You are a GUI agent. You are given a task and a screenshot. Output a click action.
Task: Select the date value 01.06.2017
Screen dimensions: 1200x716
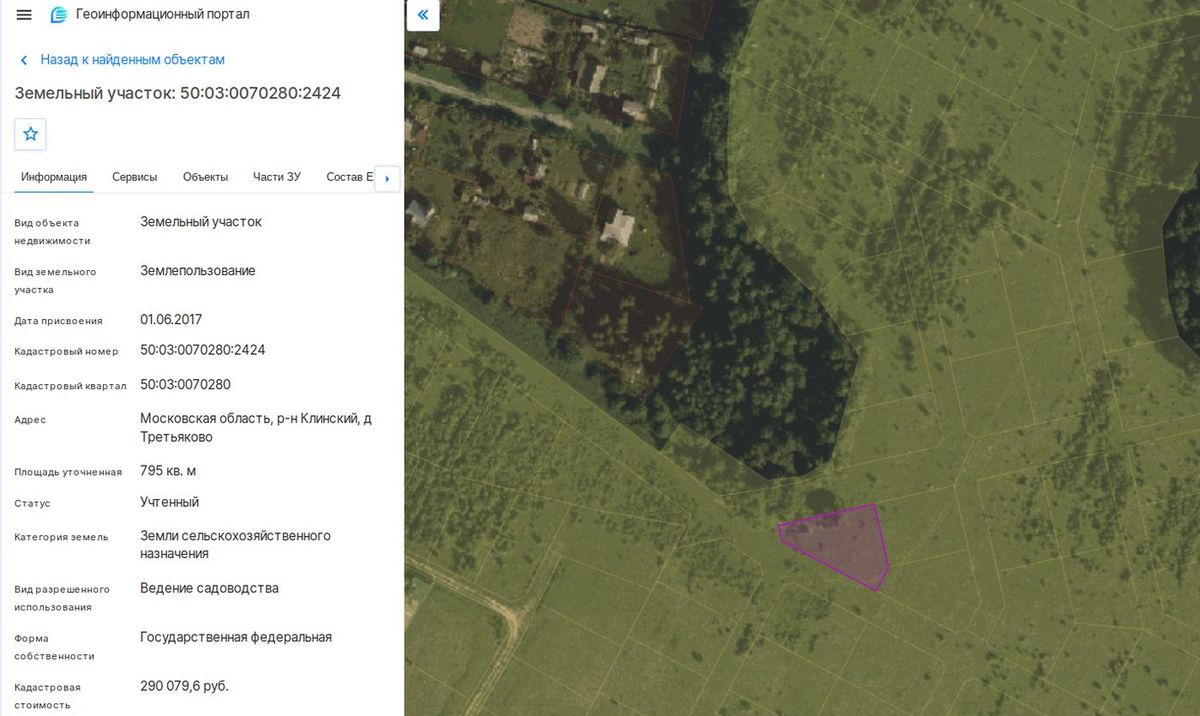[171, 320]
